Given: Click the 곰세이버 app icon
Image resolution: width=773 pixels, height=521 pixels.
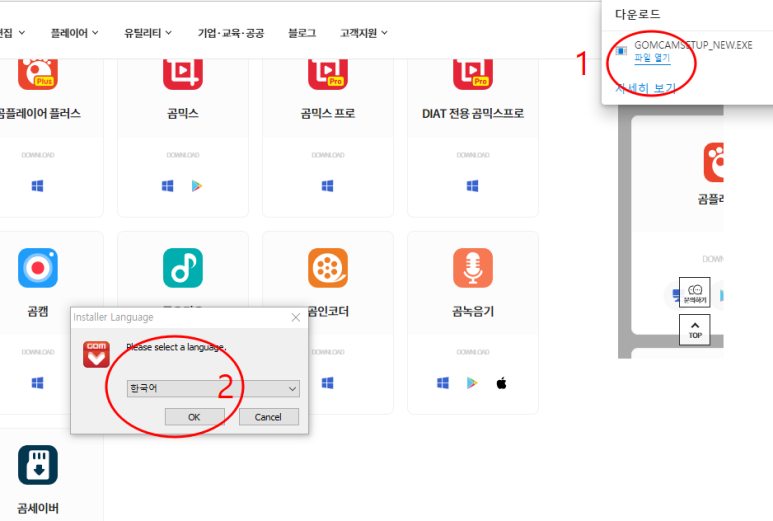Looking at the screenshot, I should 38,465.
